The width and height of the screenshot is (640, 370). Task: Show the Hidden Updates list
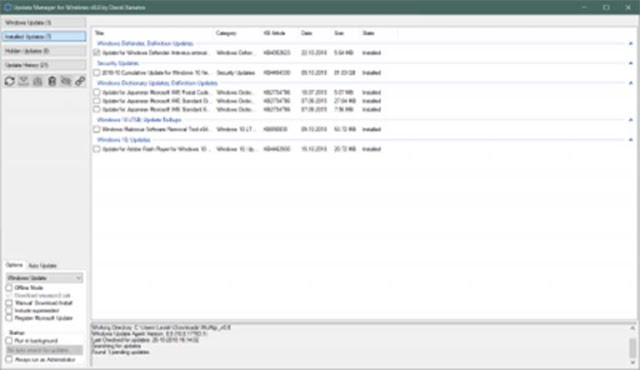tap(44, 51)
